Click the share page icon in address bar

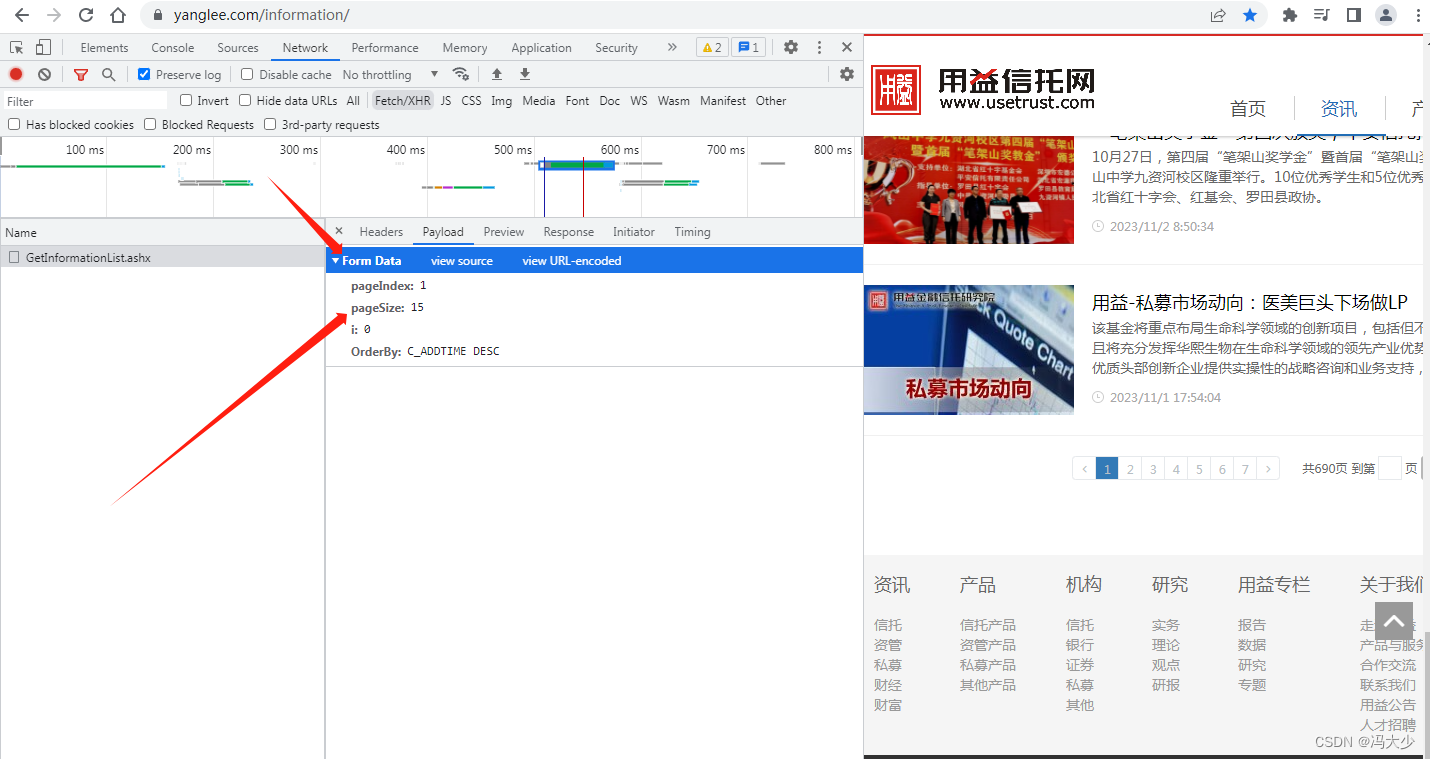coord(1218,15)
